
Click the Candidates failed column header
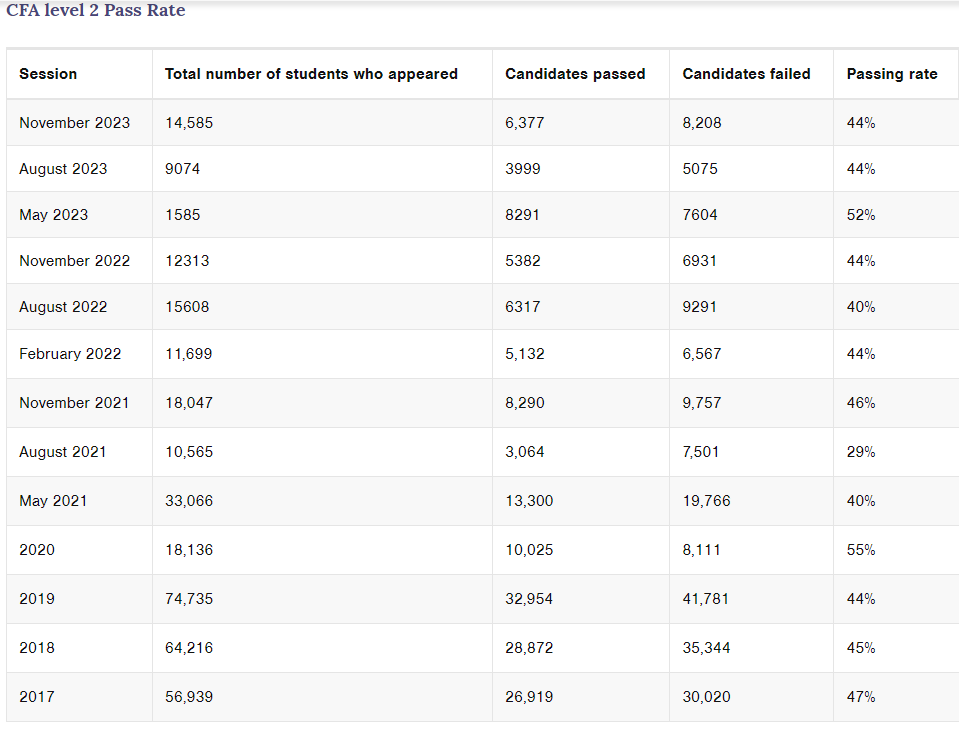pos(746,74)
